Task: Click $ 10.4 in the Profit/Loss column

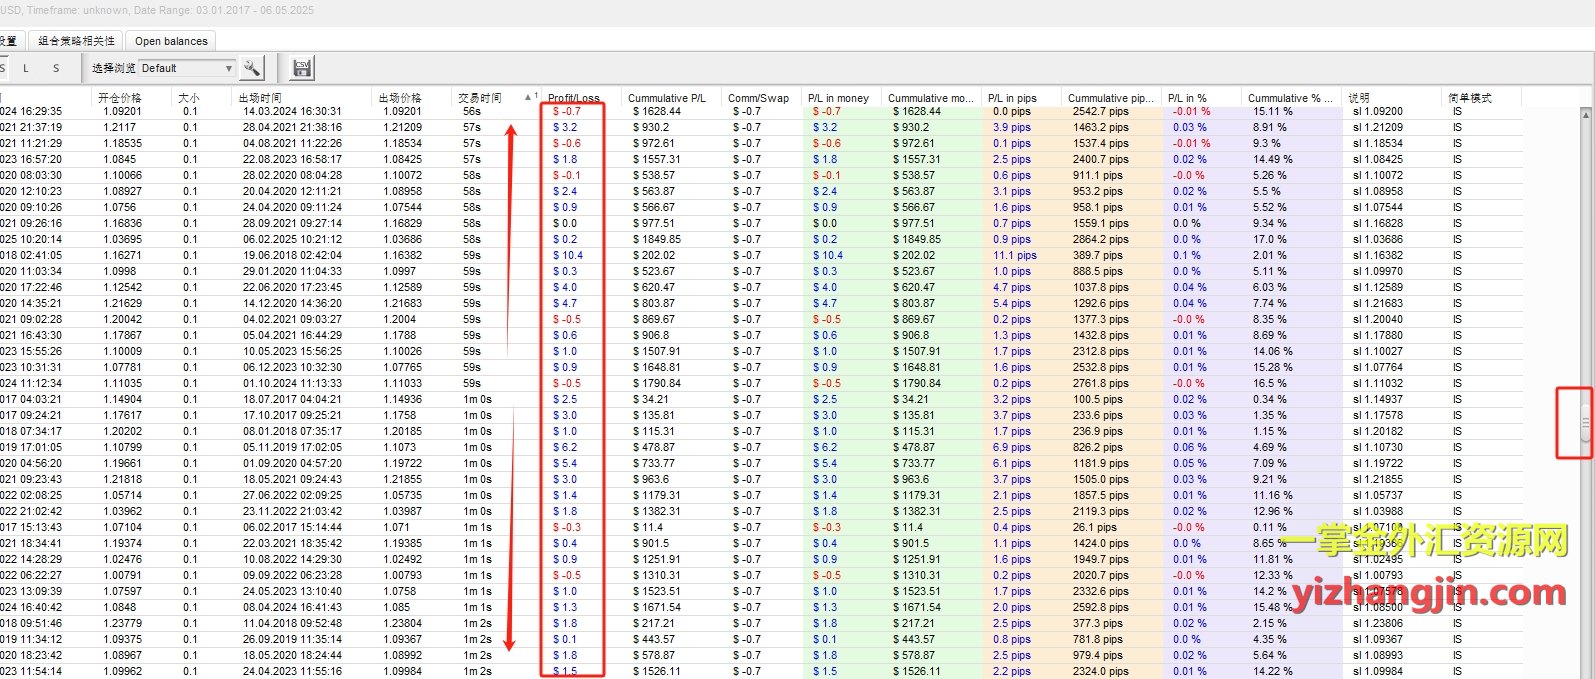Action: [568, 255]
